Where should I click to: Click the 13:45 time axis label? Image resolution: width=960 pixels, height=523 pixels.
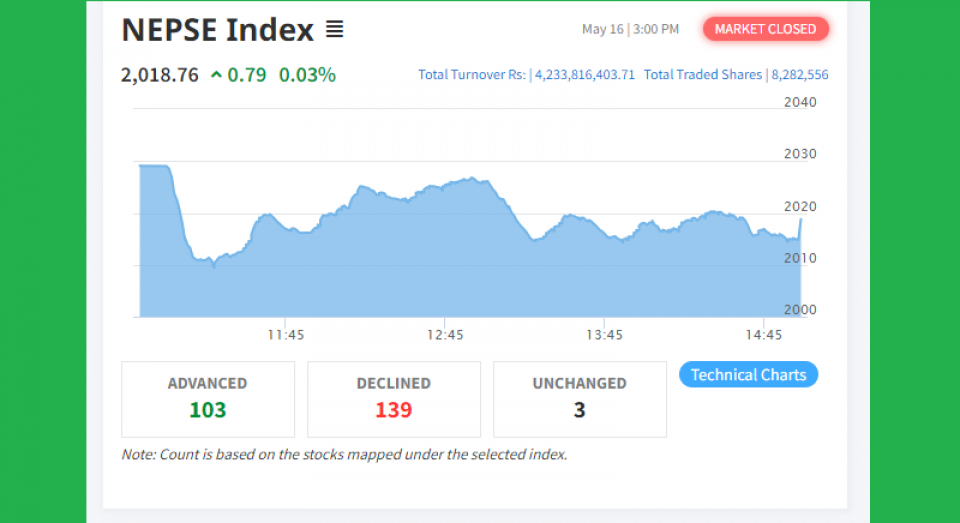point(604,335)
